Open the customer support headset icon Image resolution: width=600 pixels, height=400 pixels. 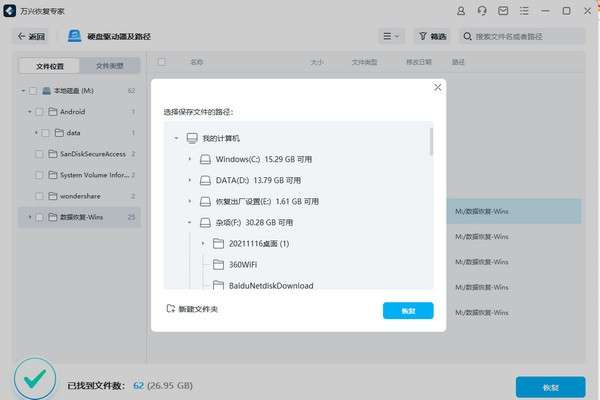482,11
